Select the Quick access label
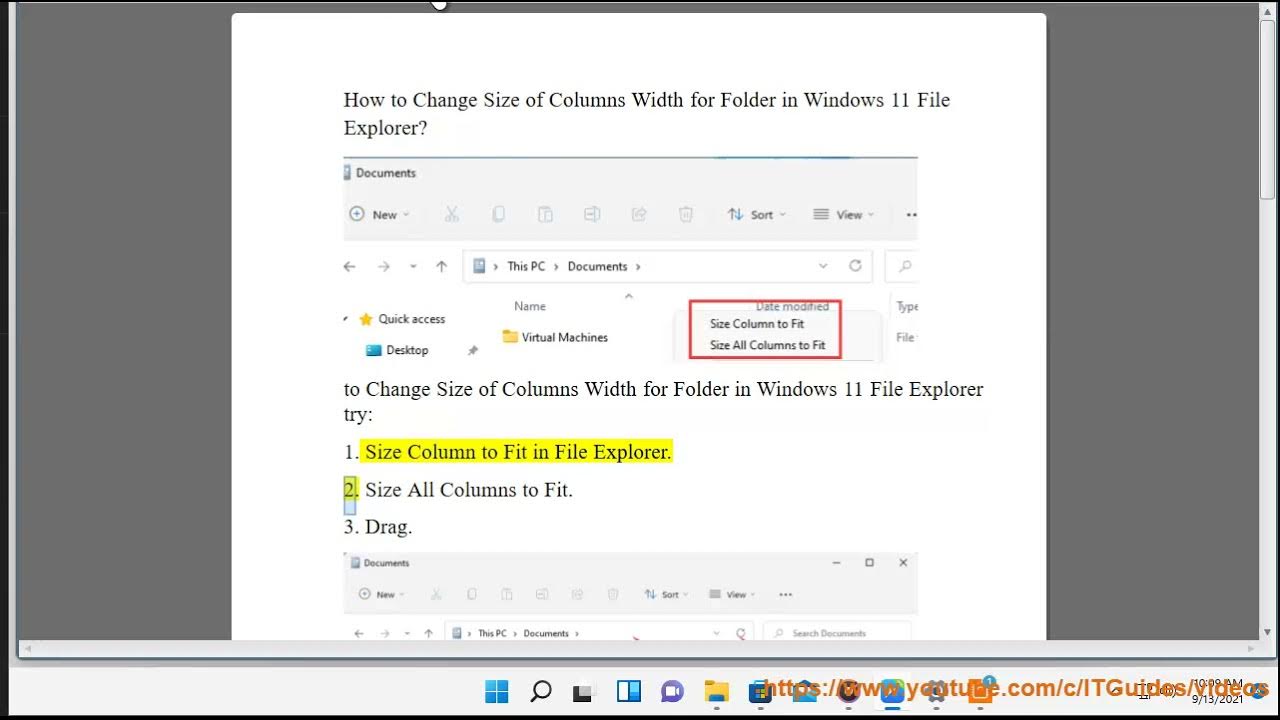The height and width of the screenshot is (720, 1280). click(412, 319)
